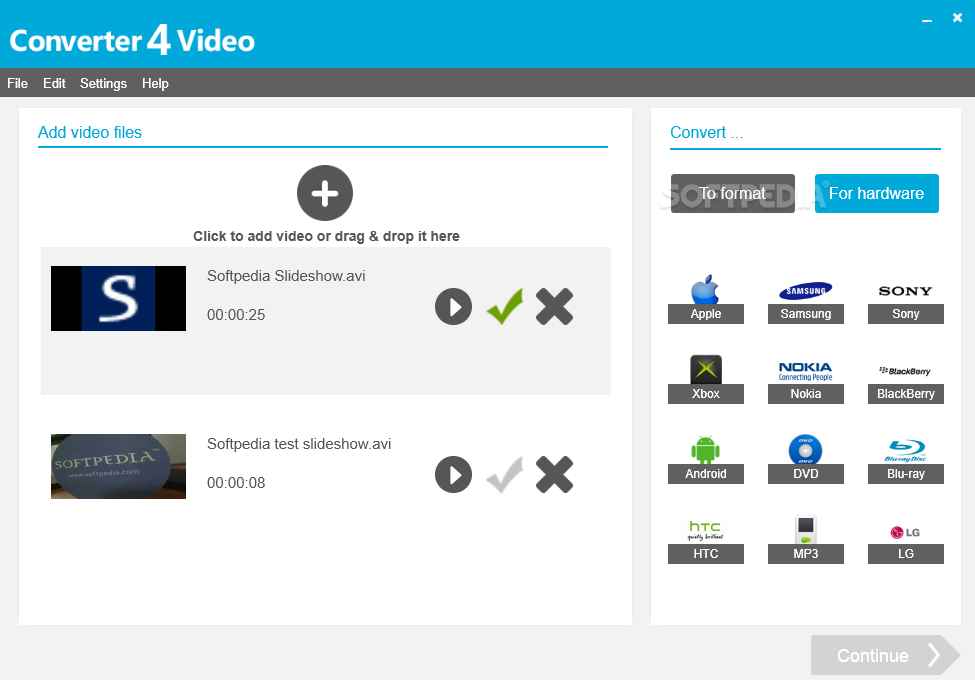Choose DVD output preset
This screenshot has width=975, height=680.
pyautogui.click(x=805, y=459)
